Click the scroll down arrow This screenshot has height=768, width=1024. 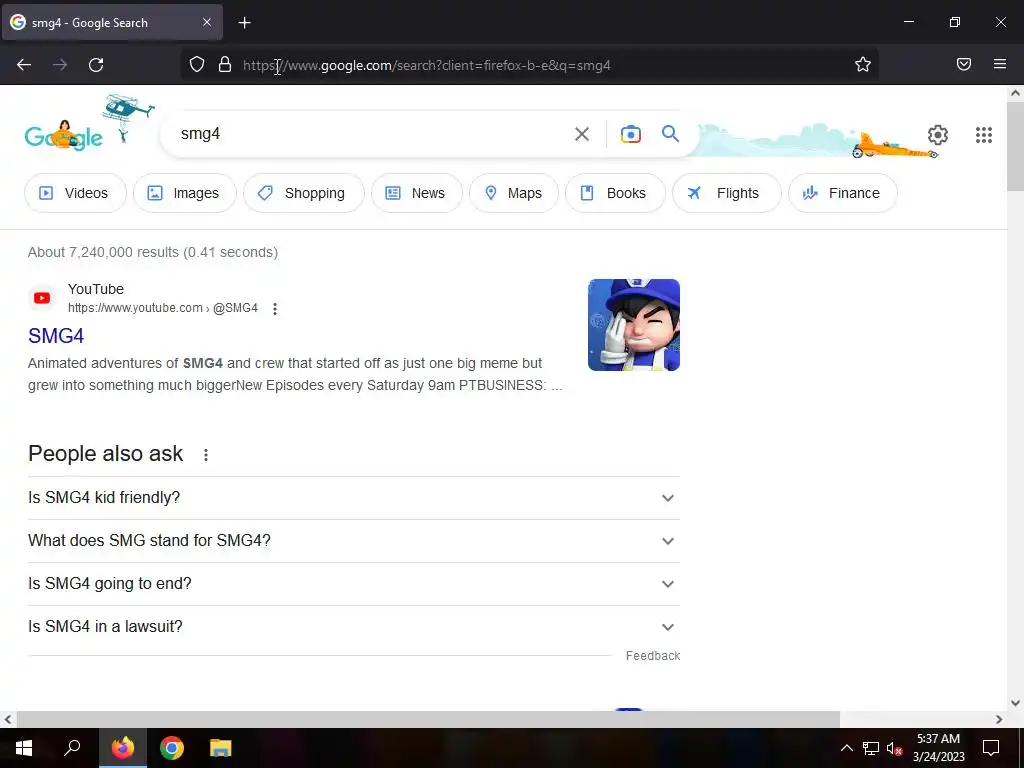pos(1015,703)
